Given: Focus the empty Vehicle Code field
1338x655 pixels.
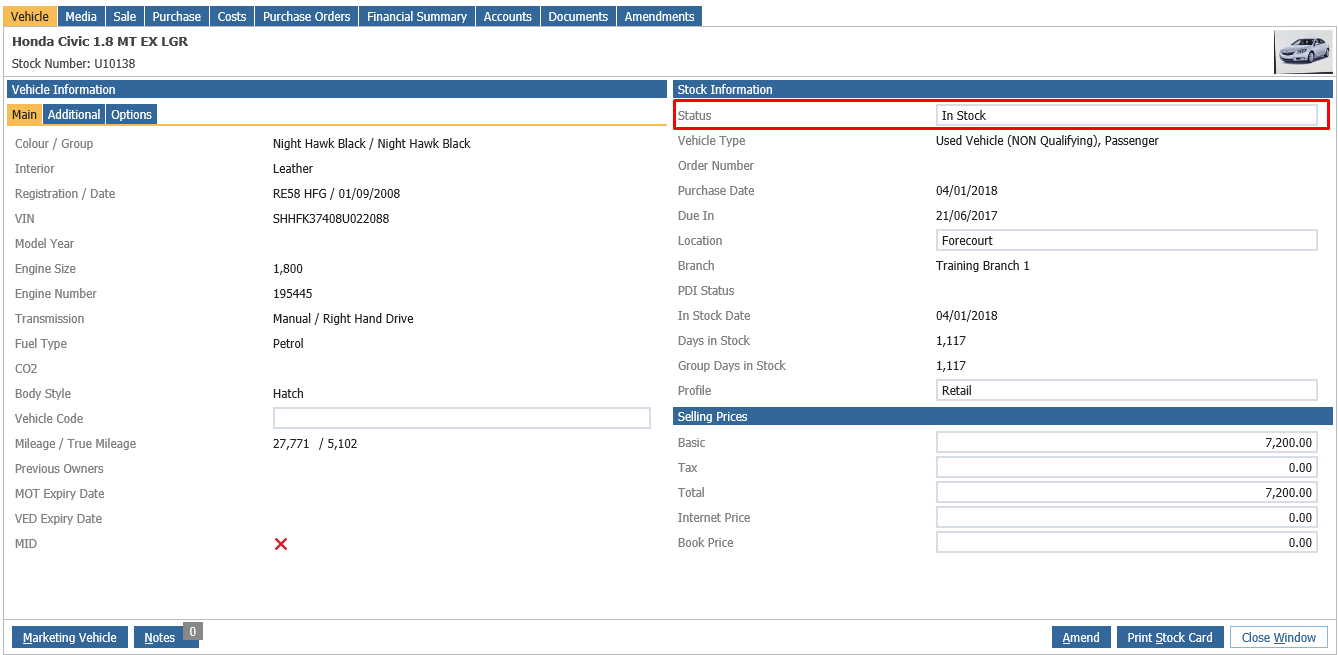Looking at the screenshot, I should point(462,419).
